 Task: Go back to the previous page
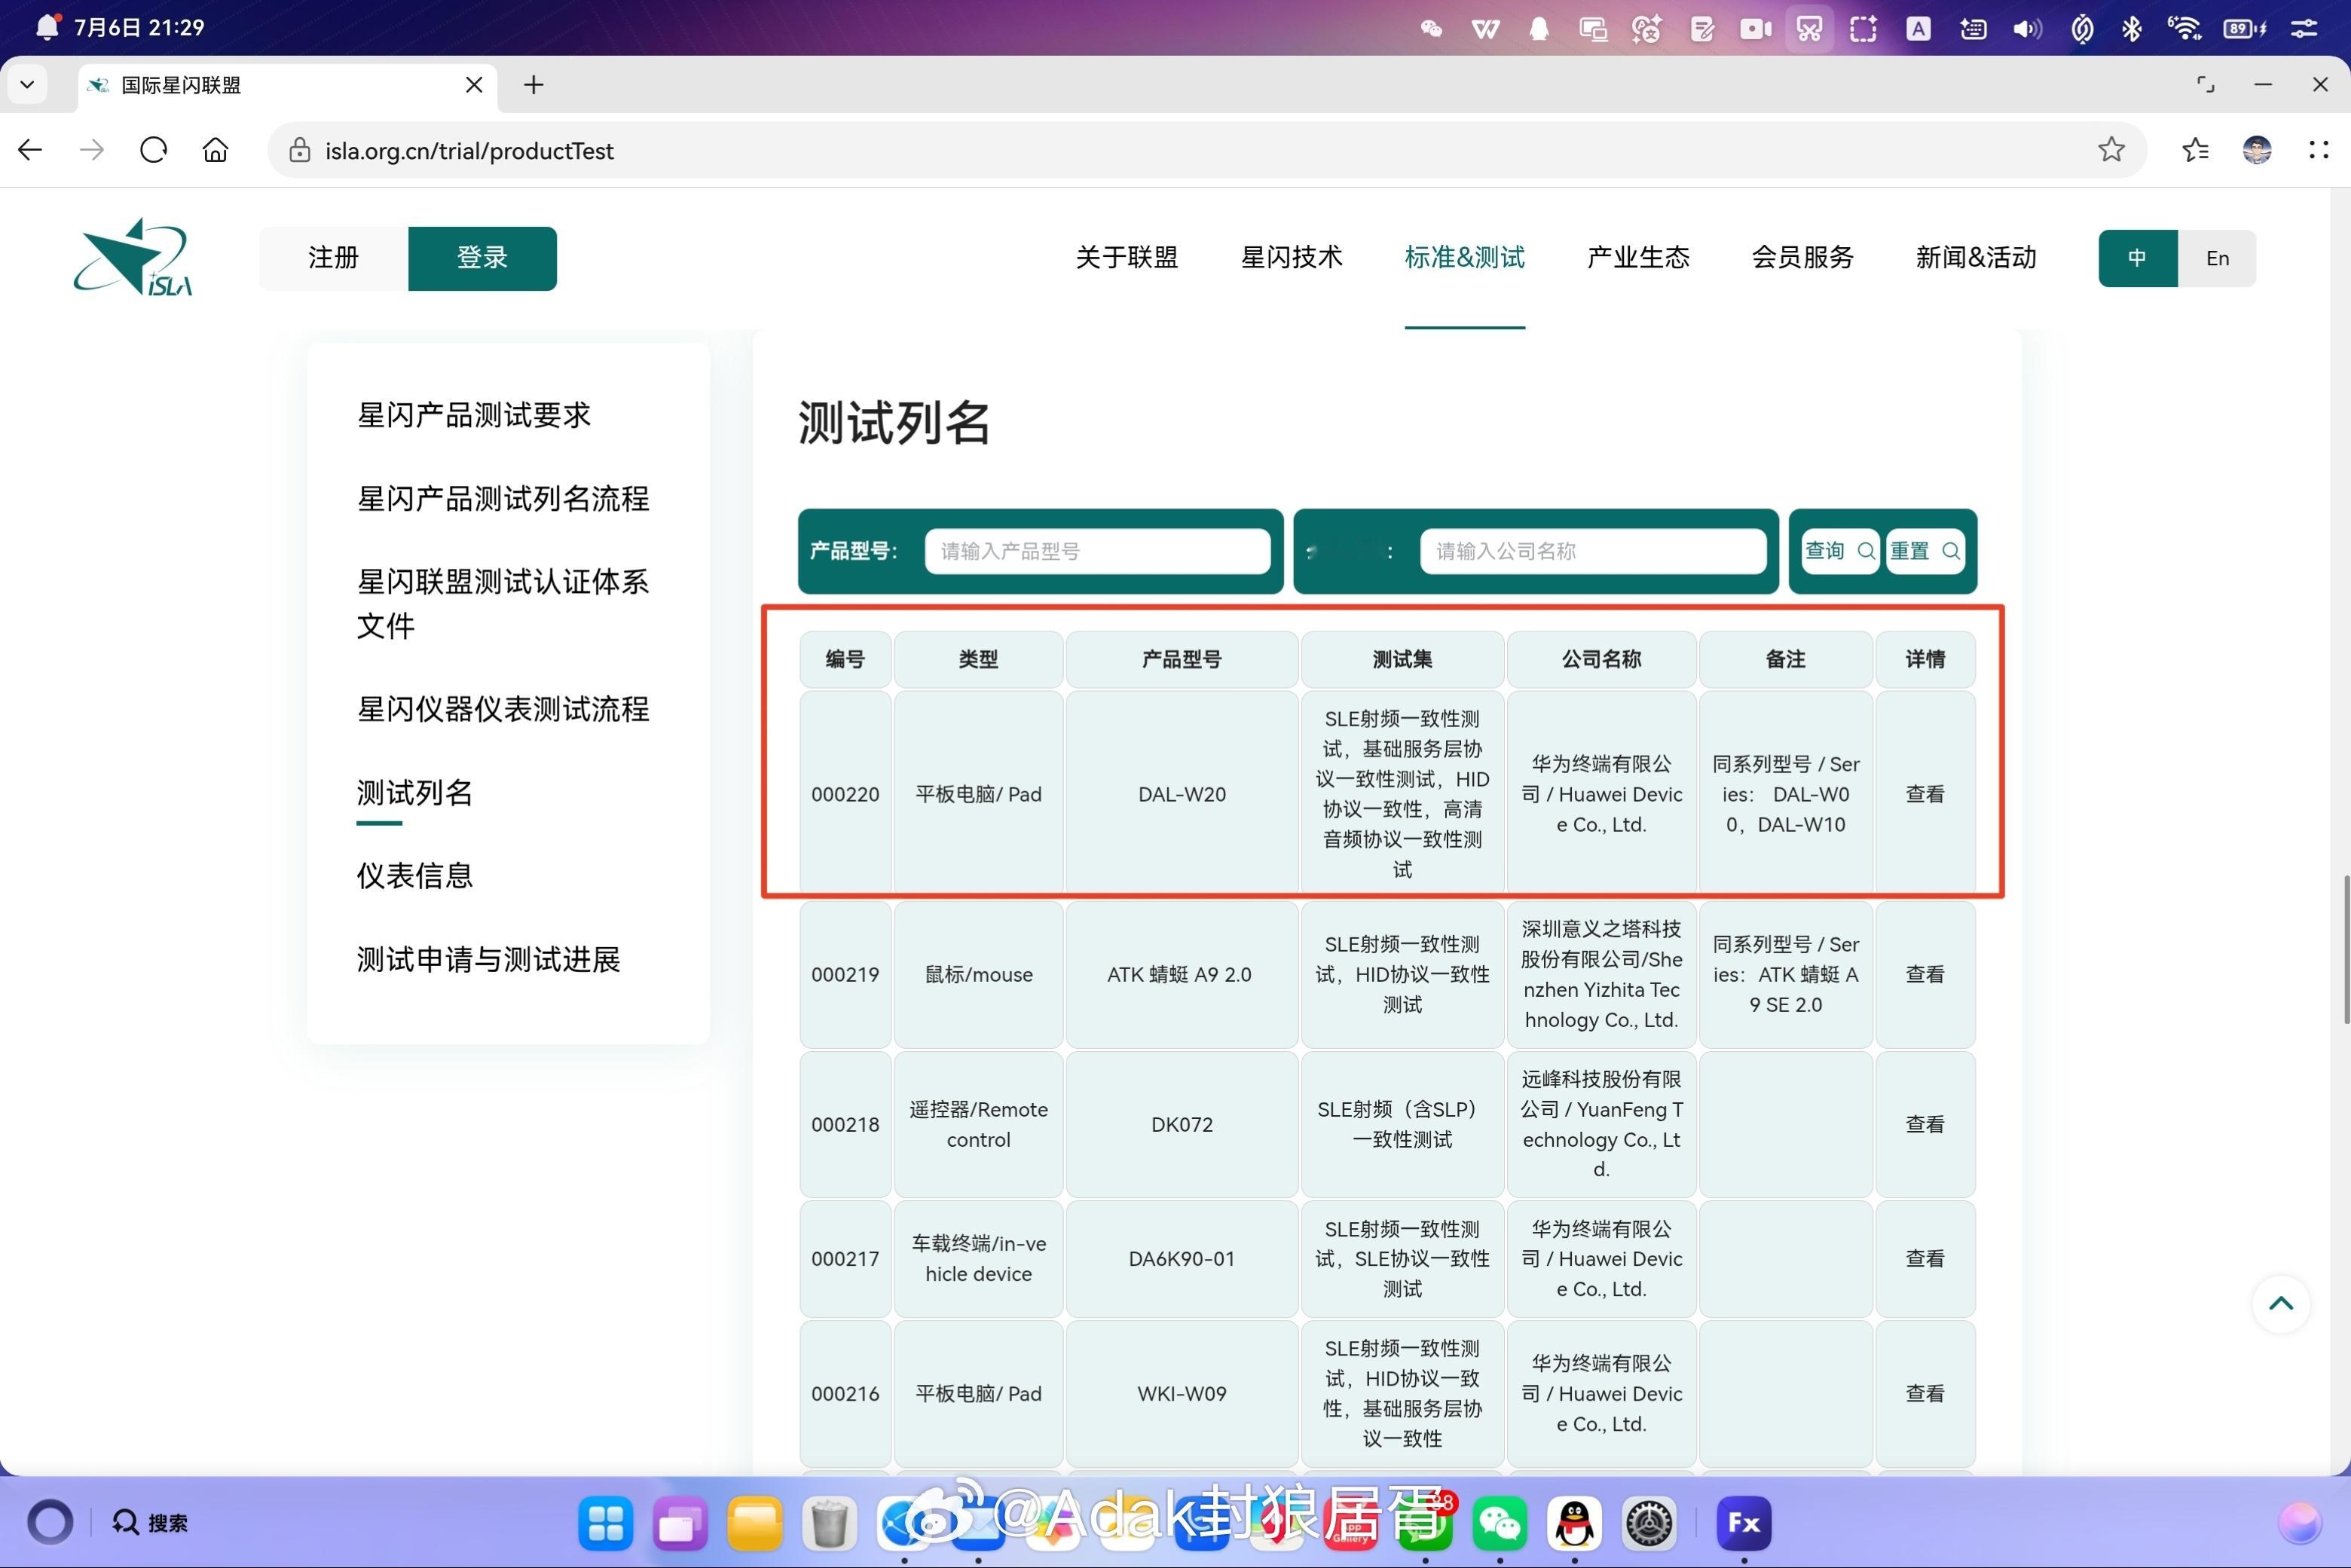click(30, 150)
